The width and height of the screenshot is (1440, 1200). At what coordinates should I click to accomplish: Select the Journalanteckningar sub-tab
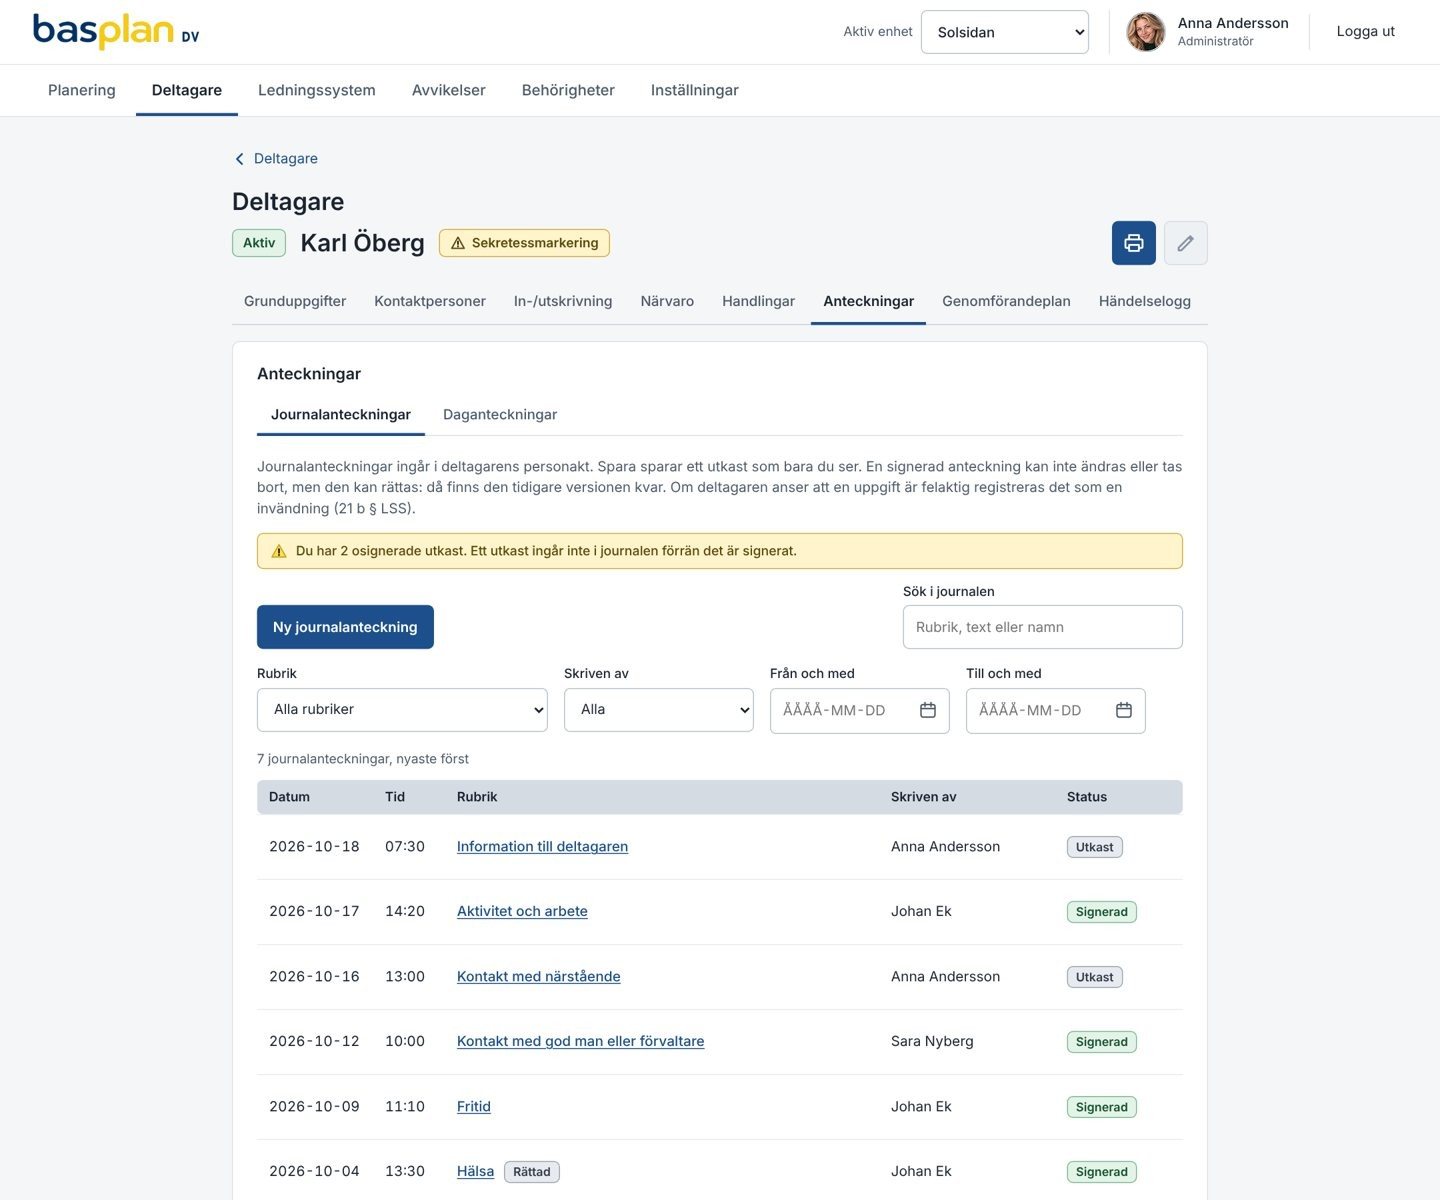coord(341,414)
